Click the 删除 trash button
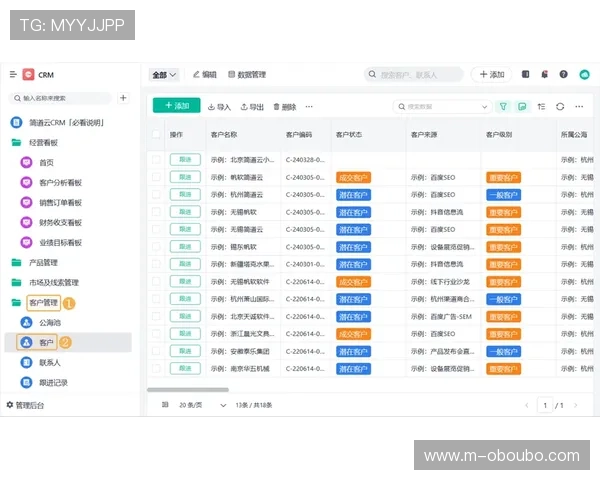This screenshot has height=480, width=600. pyautogui.click(x=285, y=107)
